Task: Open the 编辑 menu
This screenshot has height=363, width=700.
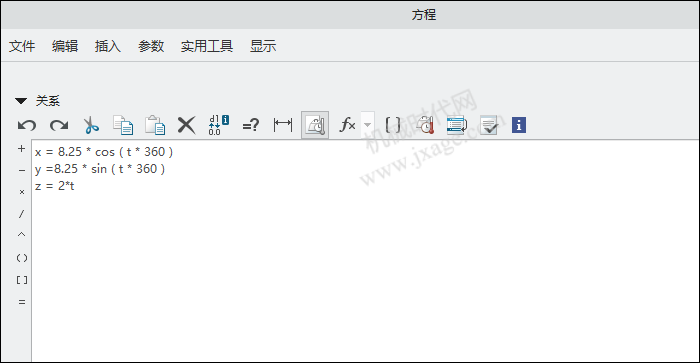Action: (65, 46)
